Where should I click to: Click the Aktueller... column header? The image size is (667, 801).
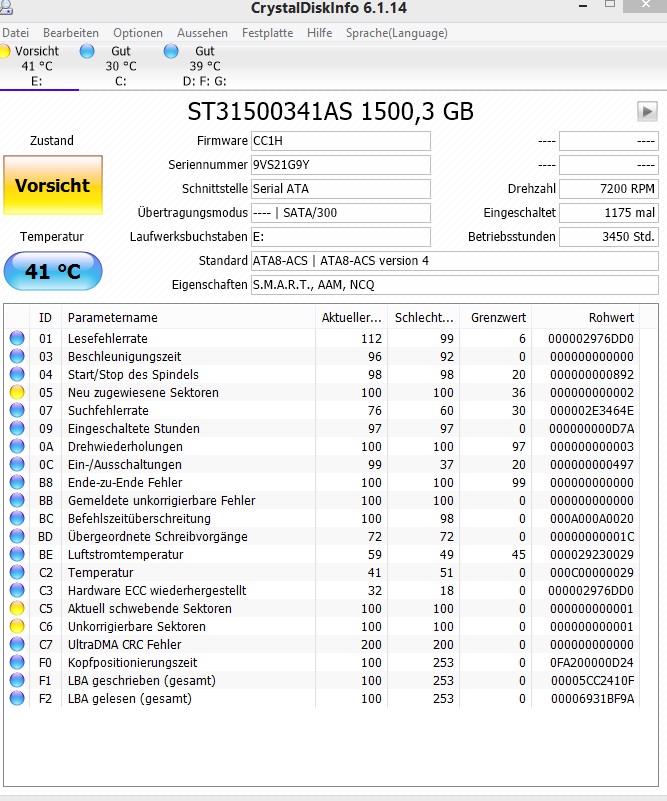pyautogui.click(x=351, y=318)
